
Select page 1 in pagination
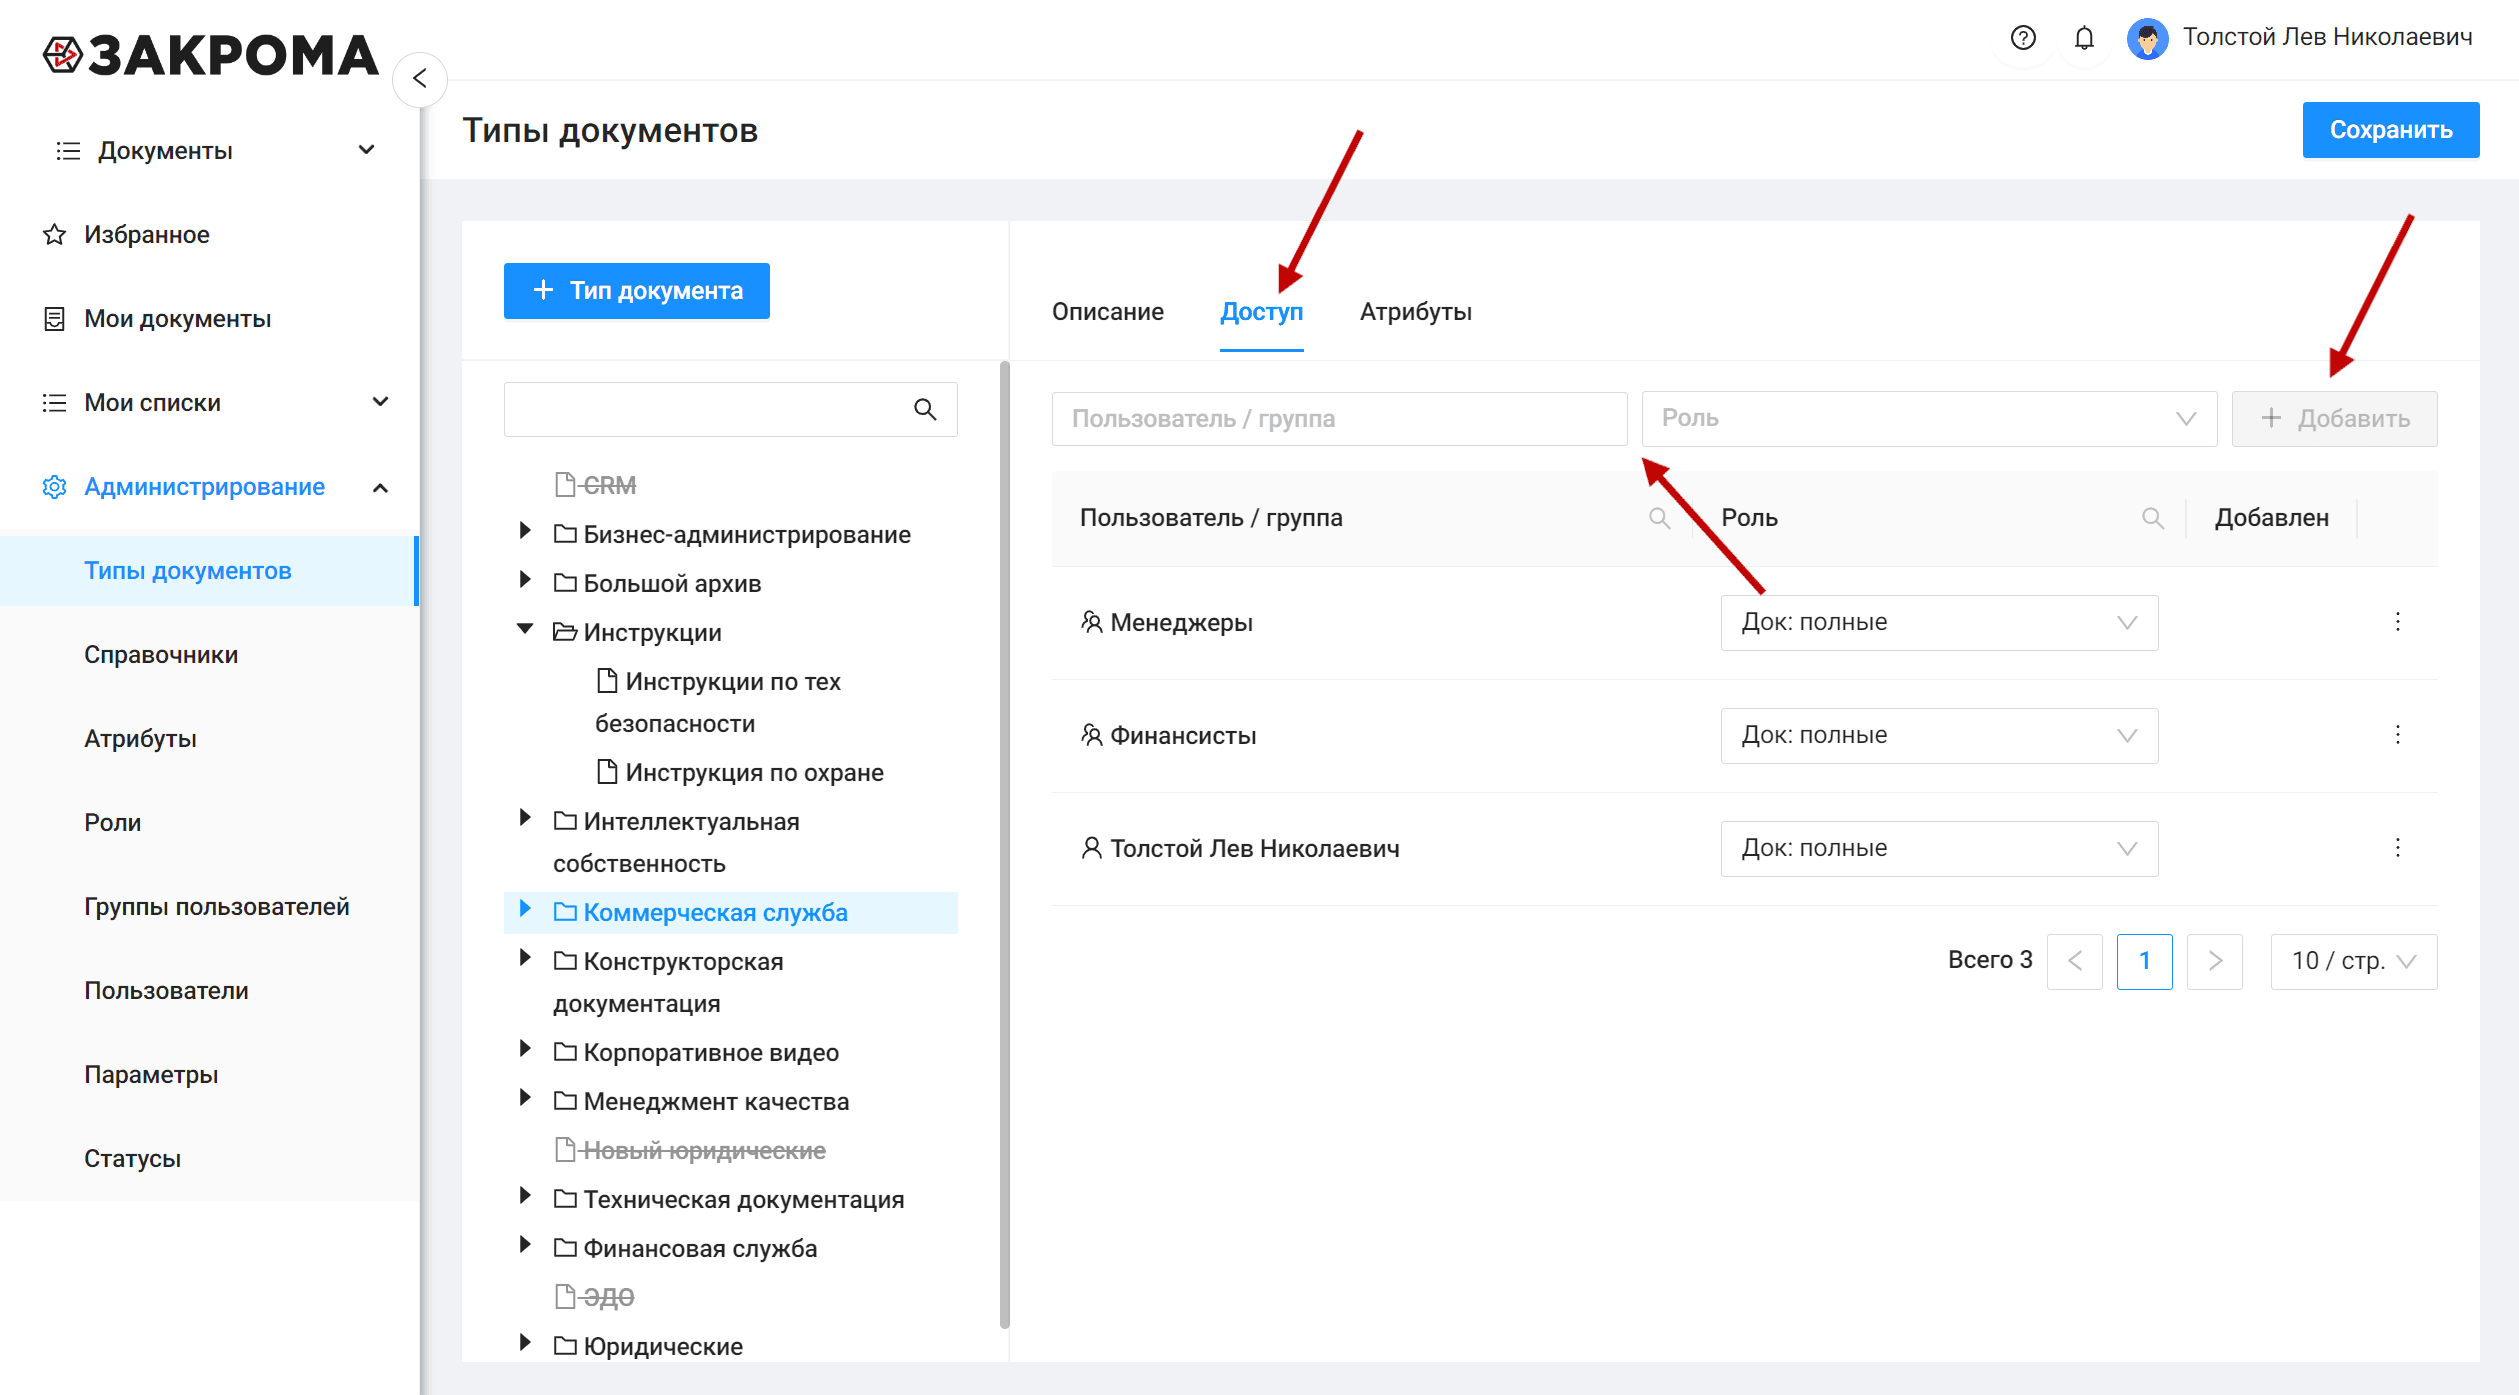(2144, 961)
